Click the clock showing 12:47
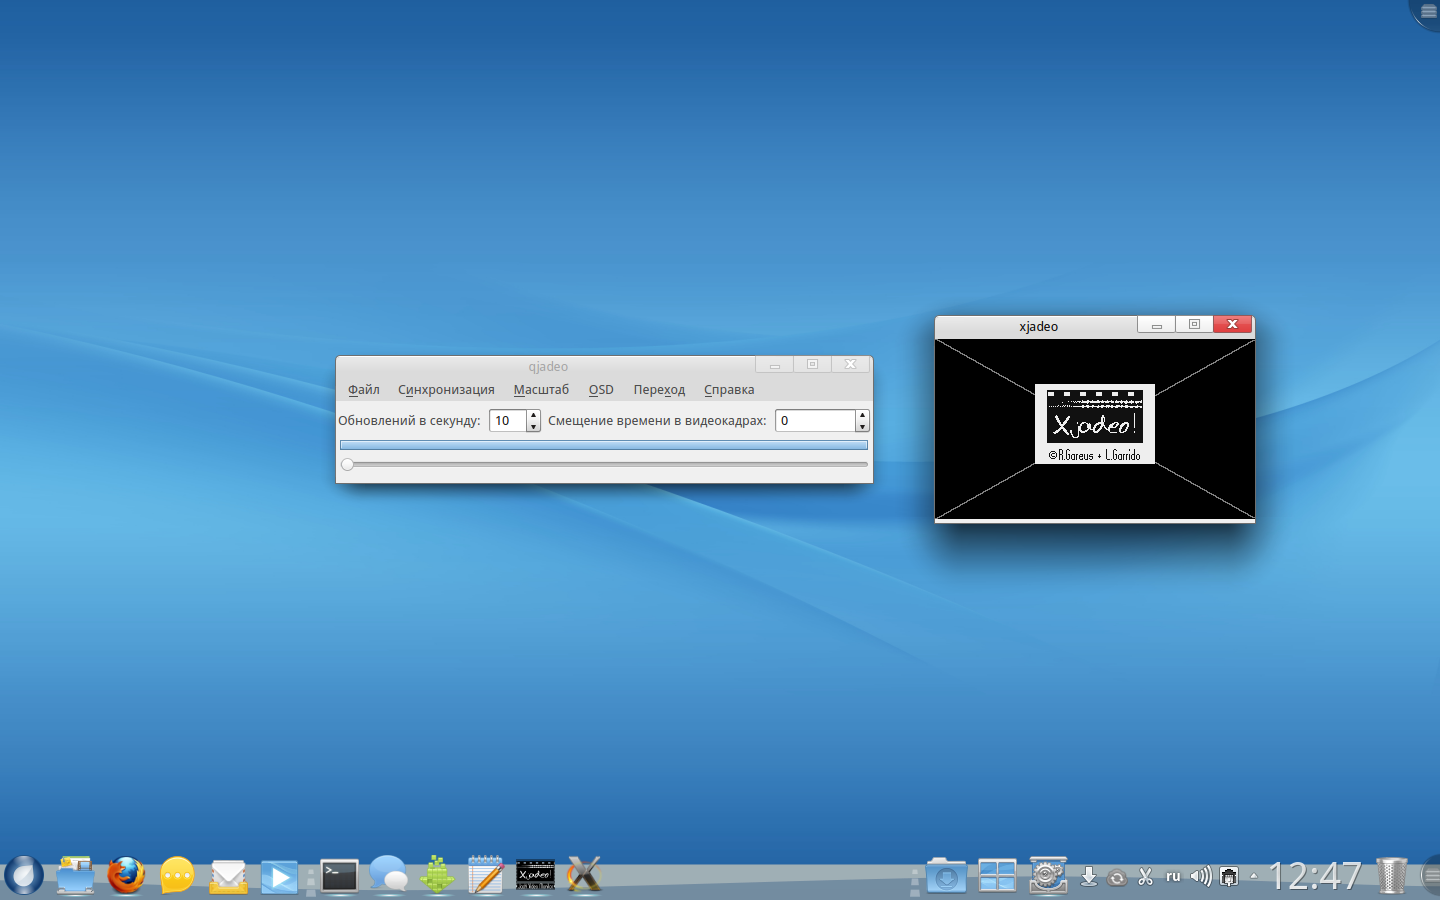 click(x=1314, y=877)
